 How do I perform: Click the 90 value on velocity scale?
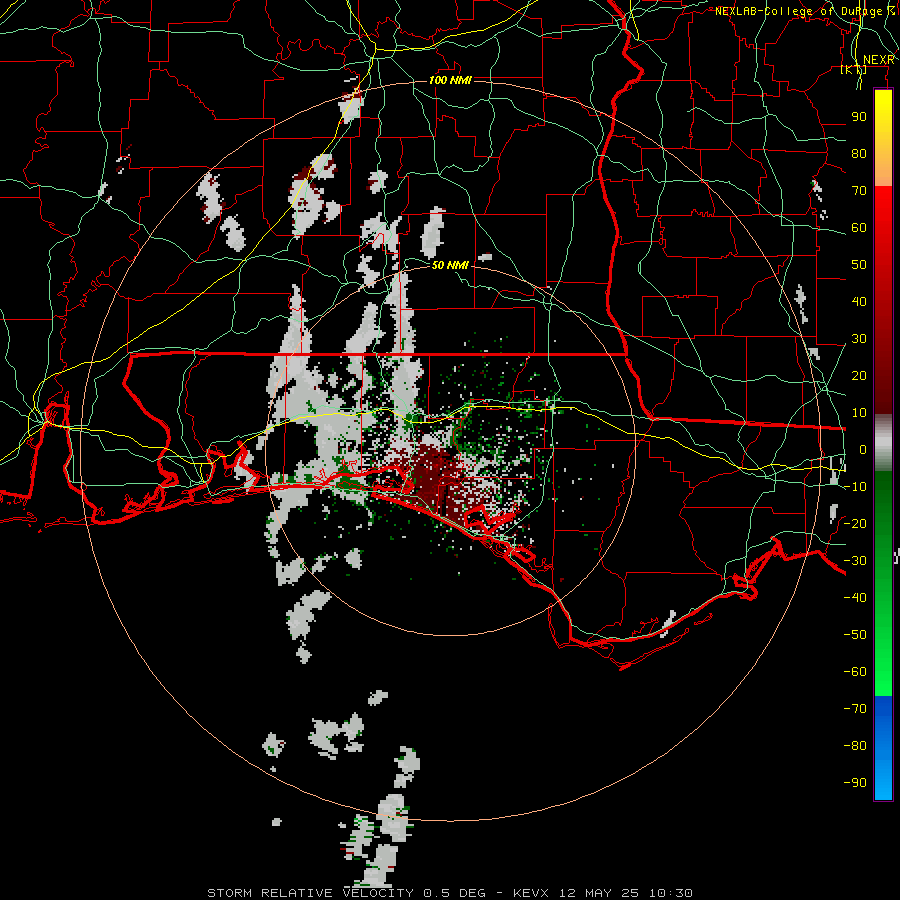(859, 117)
